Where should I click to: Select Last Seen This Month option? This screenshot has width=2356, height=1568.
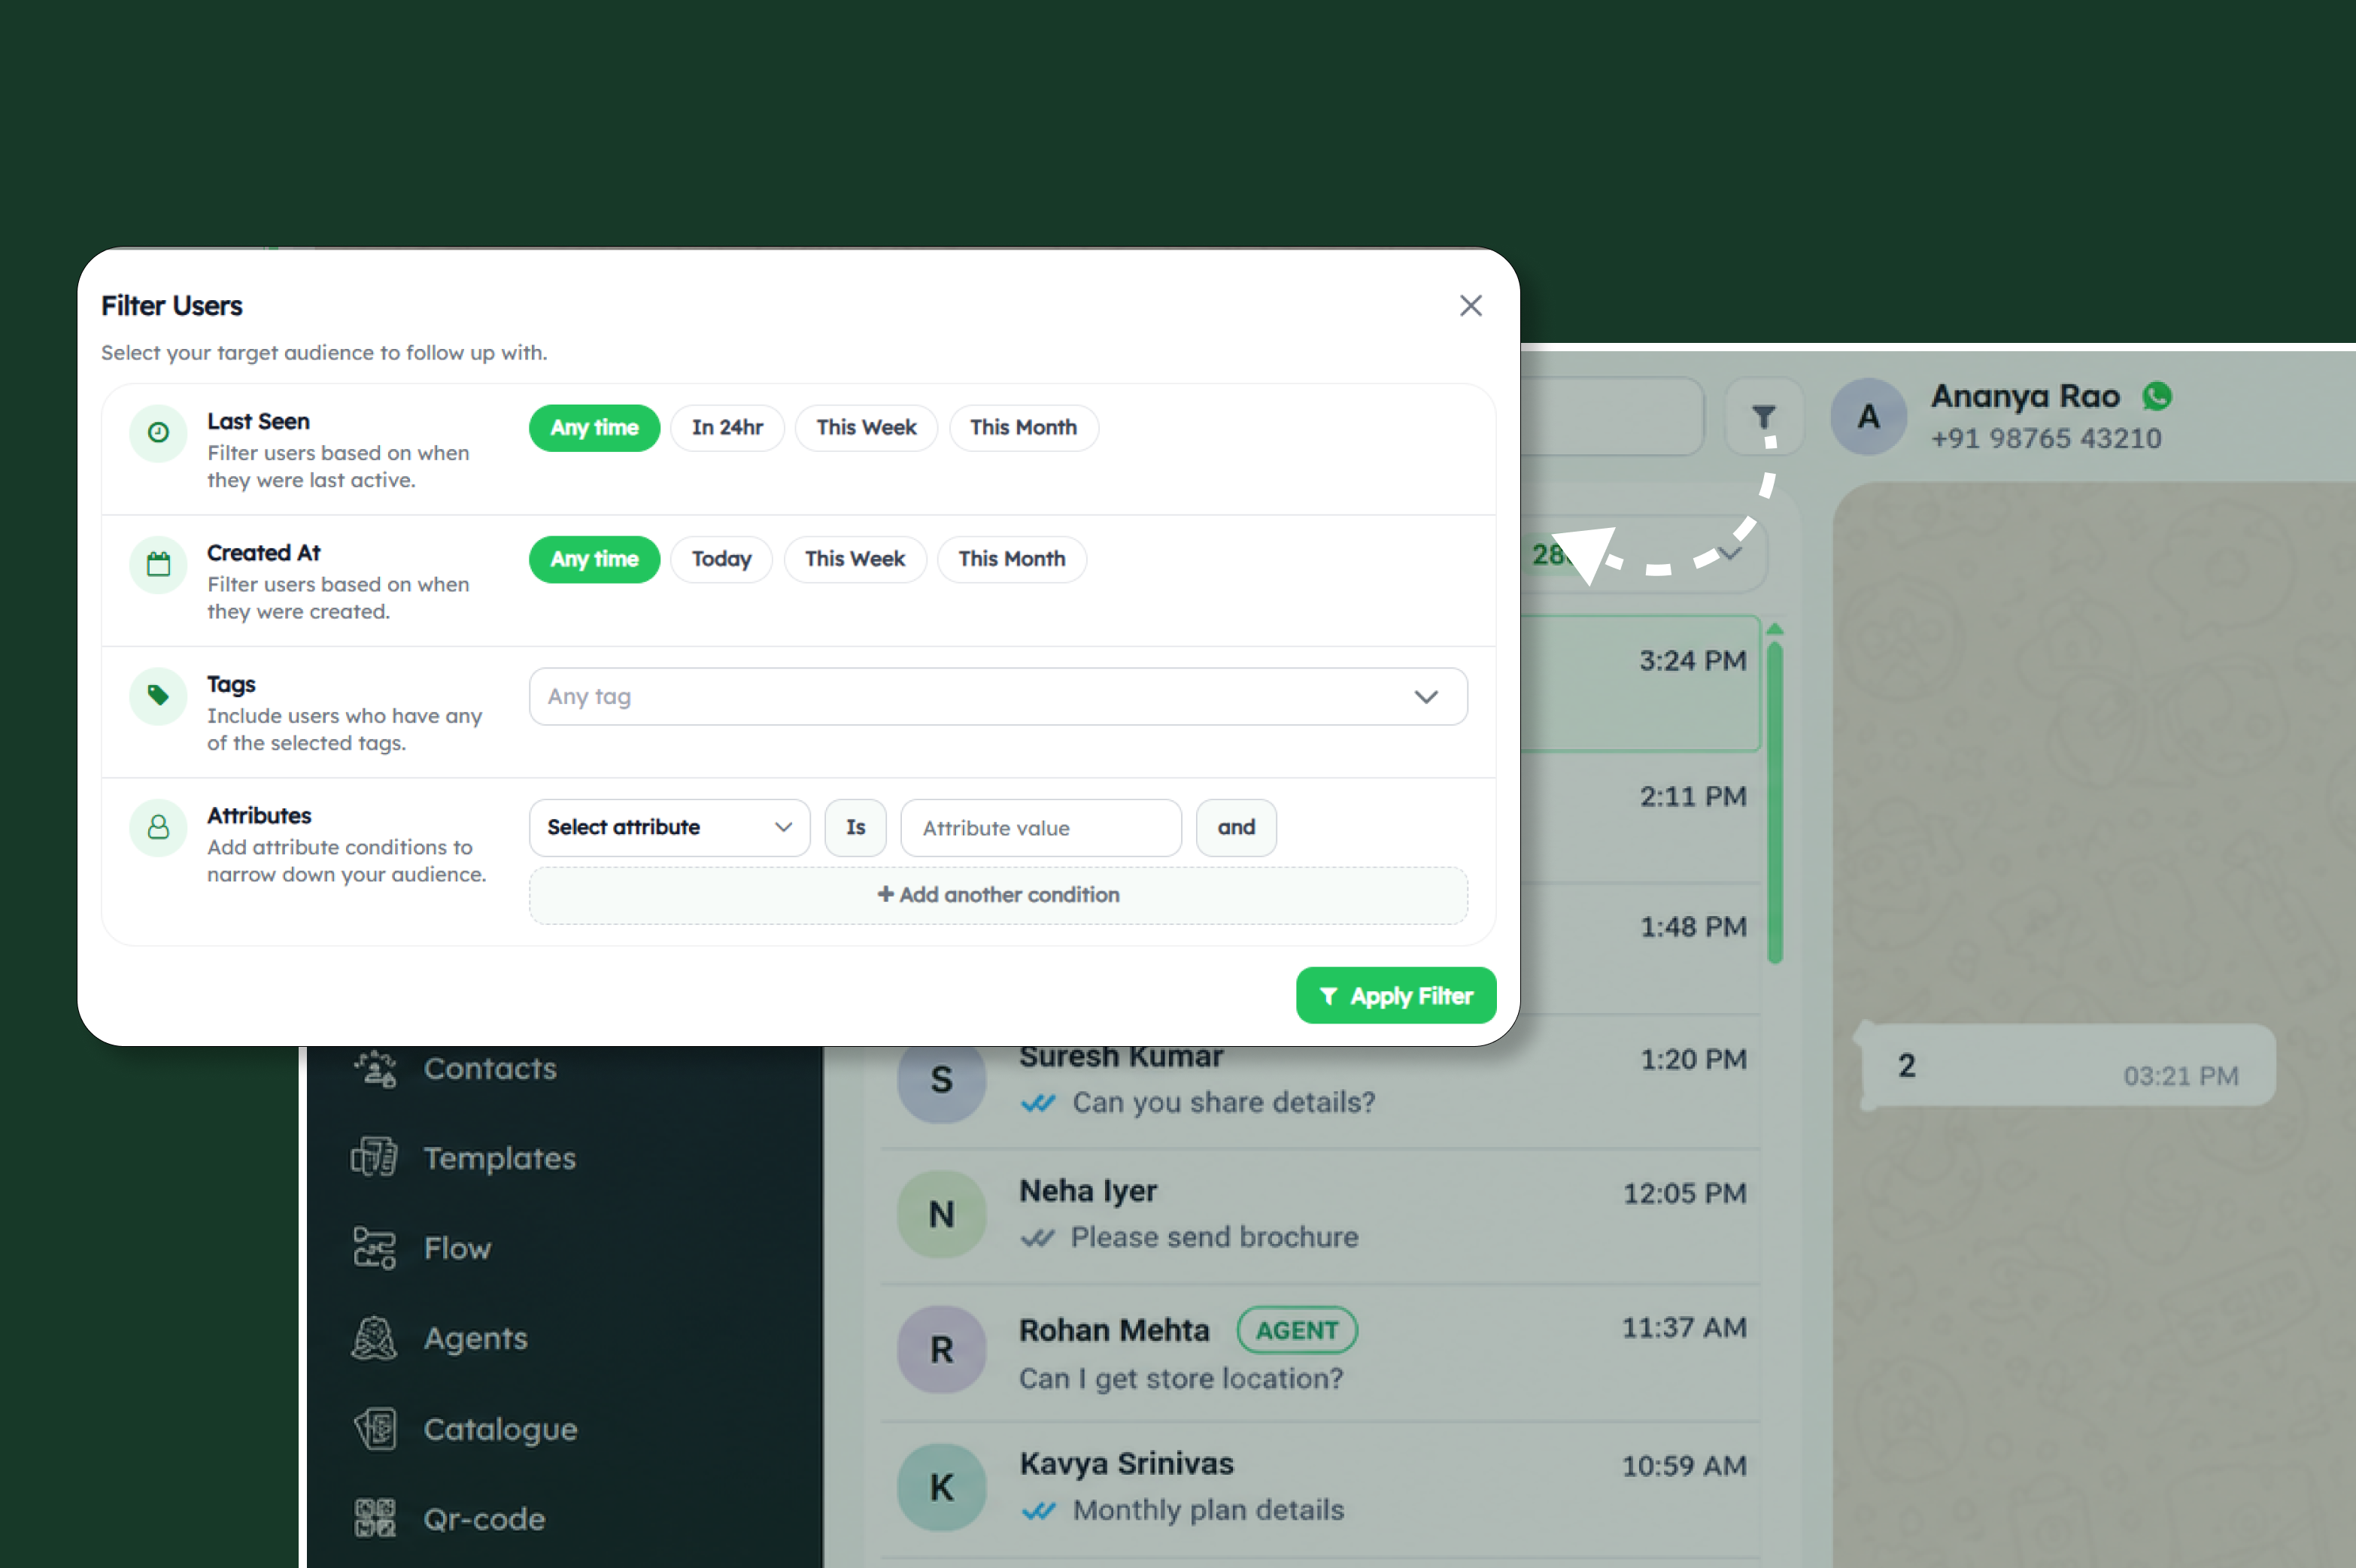[1023, 428]
